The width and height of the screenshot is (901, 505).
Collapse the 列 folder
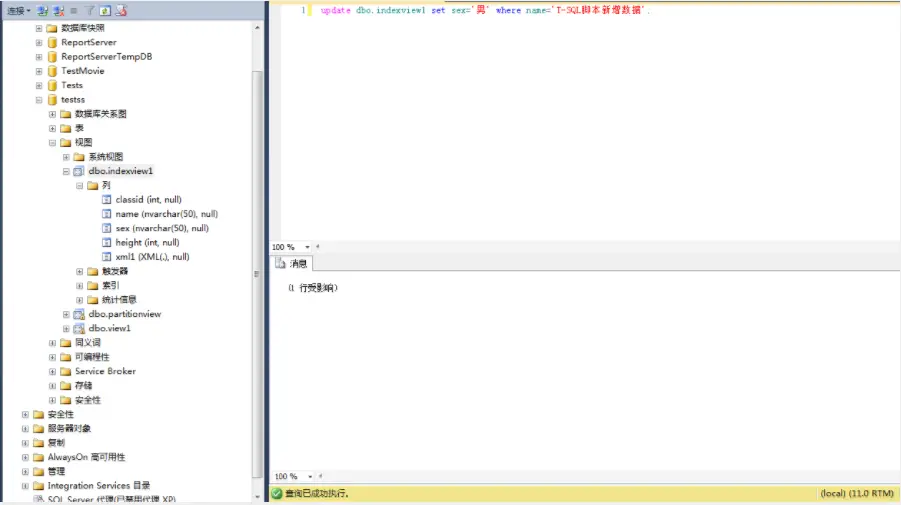80,186
